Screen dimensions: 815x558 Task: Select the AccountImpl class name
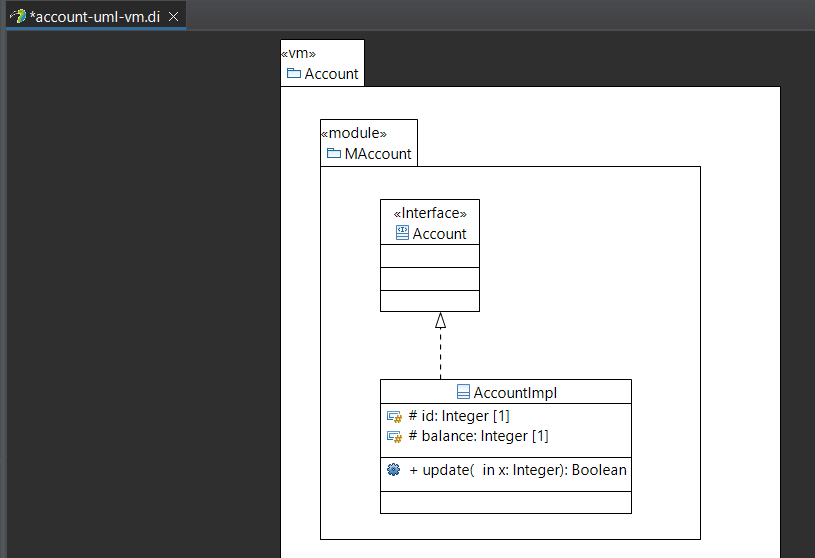(515, 393)
